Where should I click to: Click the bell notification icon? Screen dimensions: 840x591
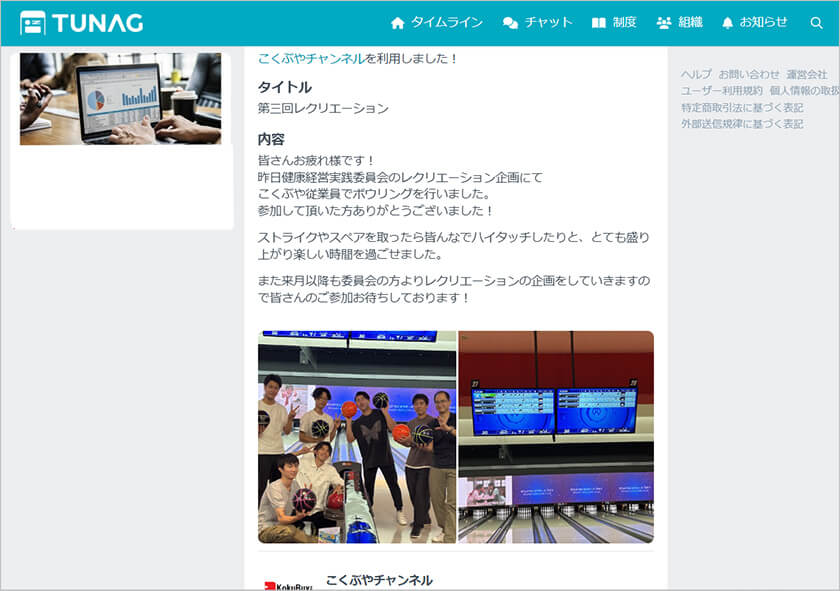(x=727, y=23)
